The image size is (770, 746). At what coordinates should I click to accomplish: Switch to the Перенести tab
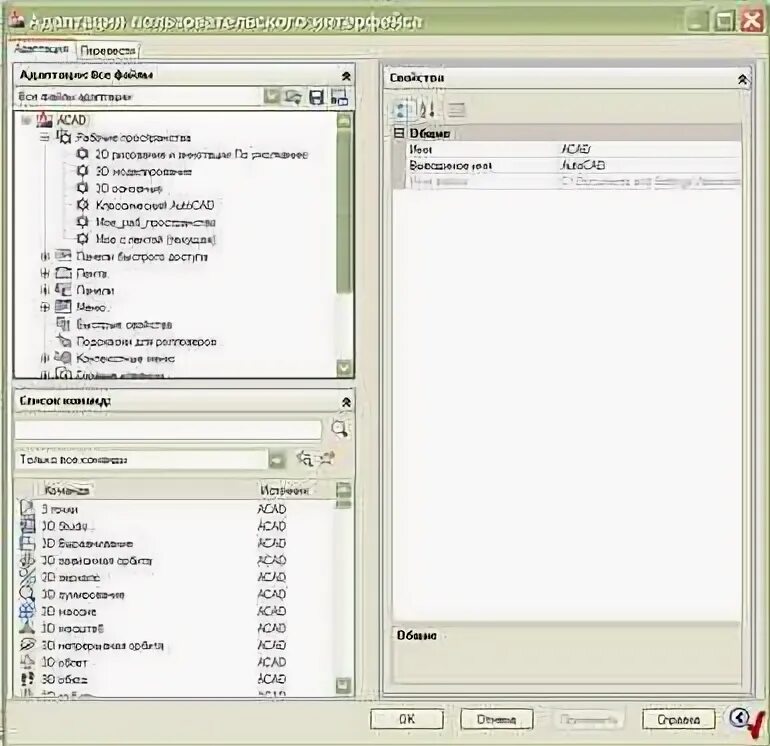pyautogui.click(x=108, y=51)
